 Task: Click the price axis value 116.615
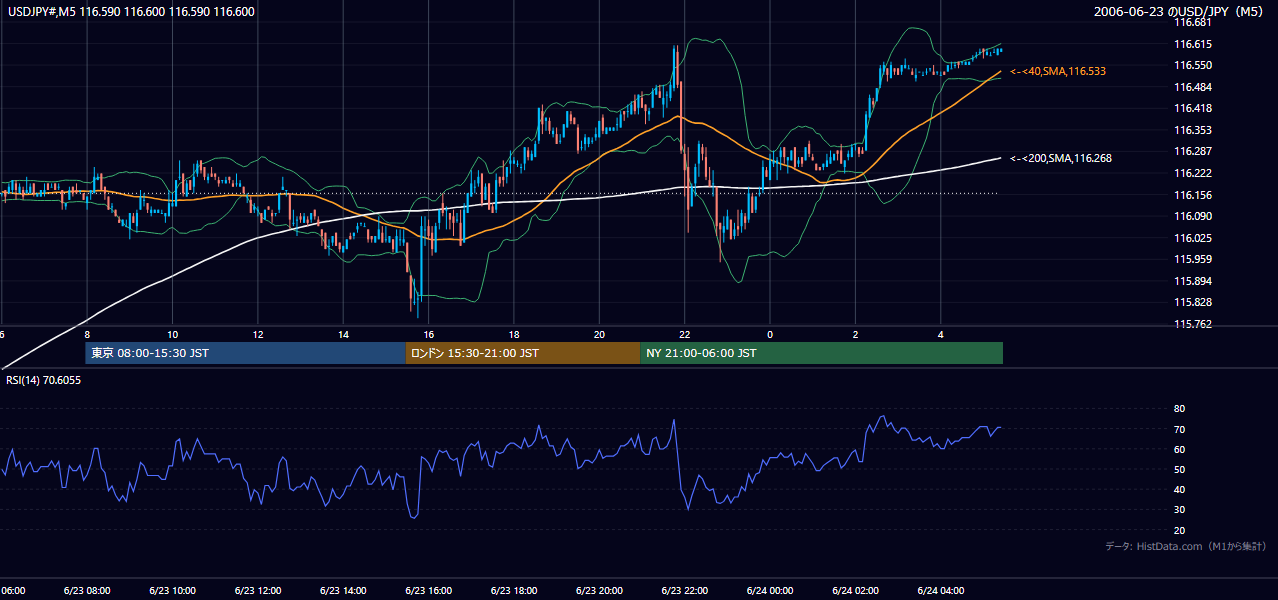pyautogui.click(x=1192, y=44)
